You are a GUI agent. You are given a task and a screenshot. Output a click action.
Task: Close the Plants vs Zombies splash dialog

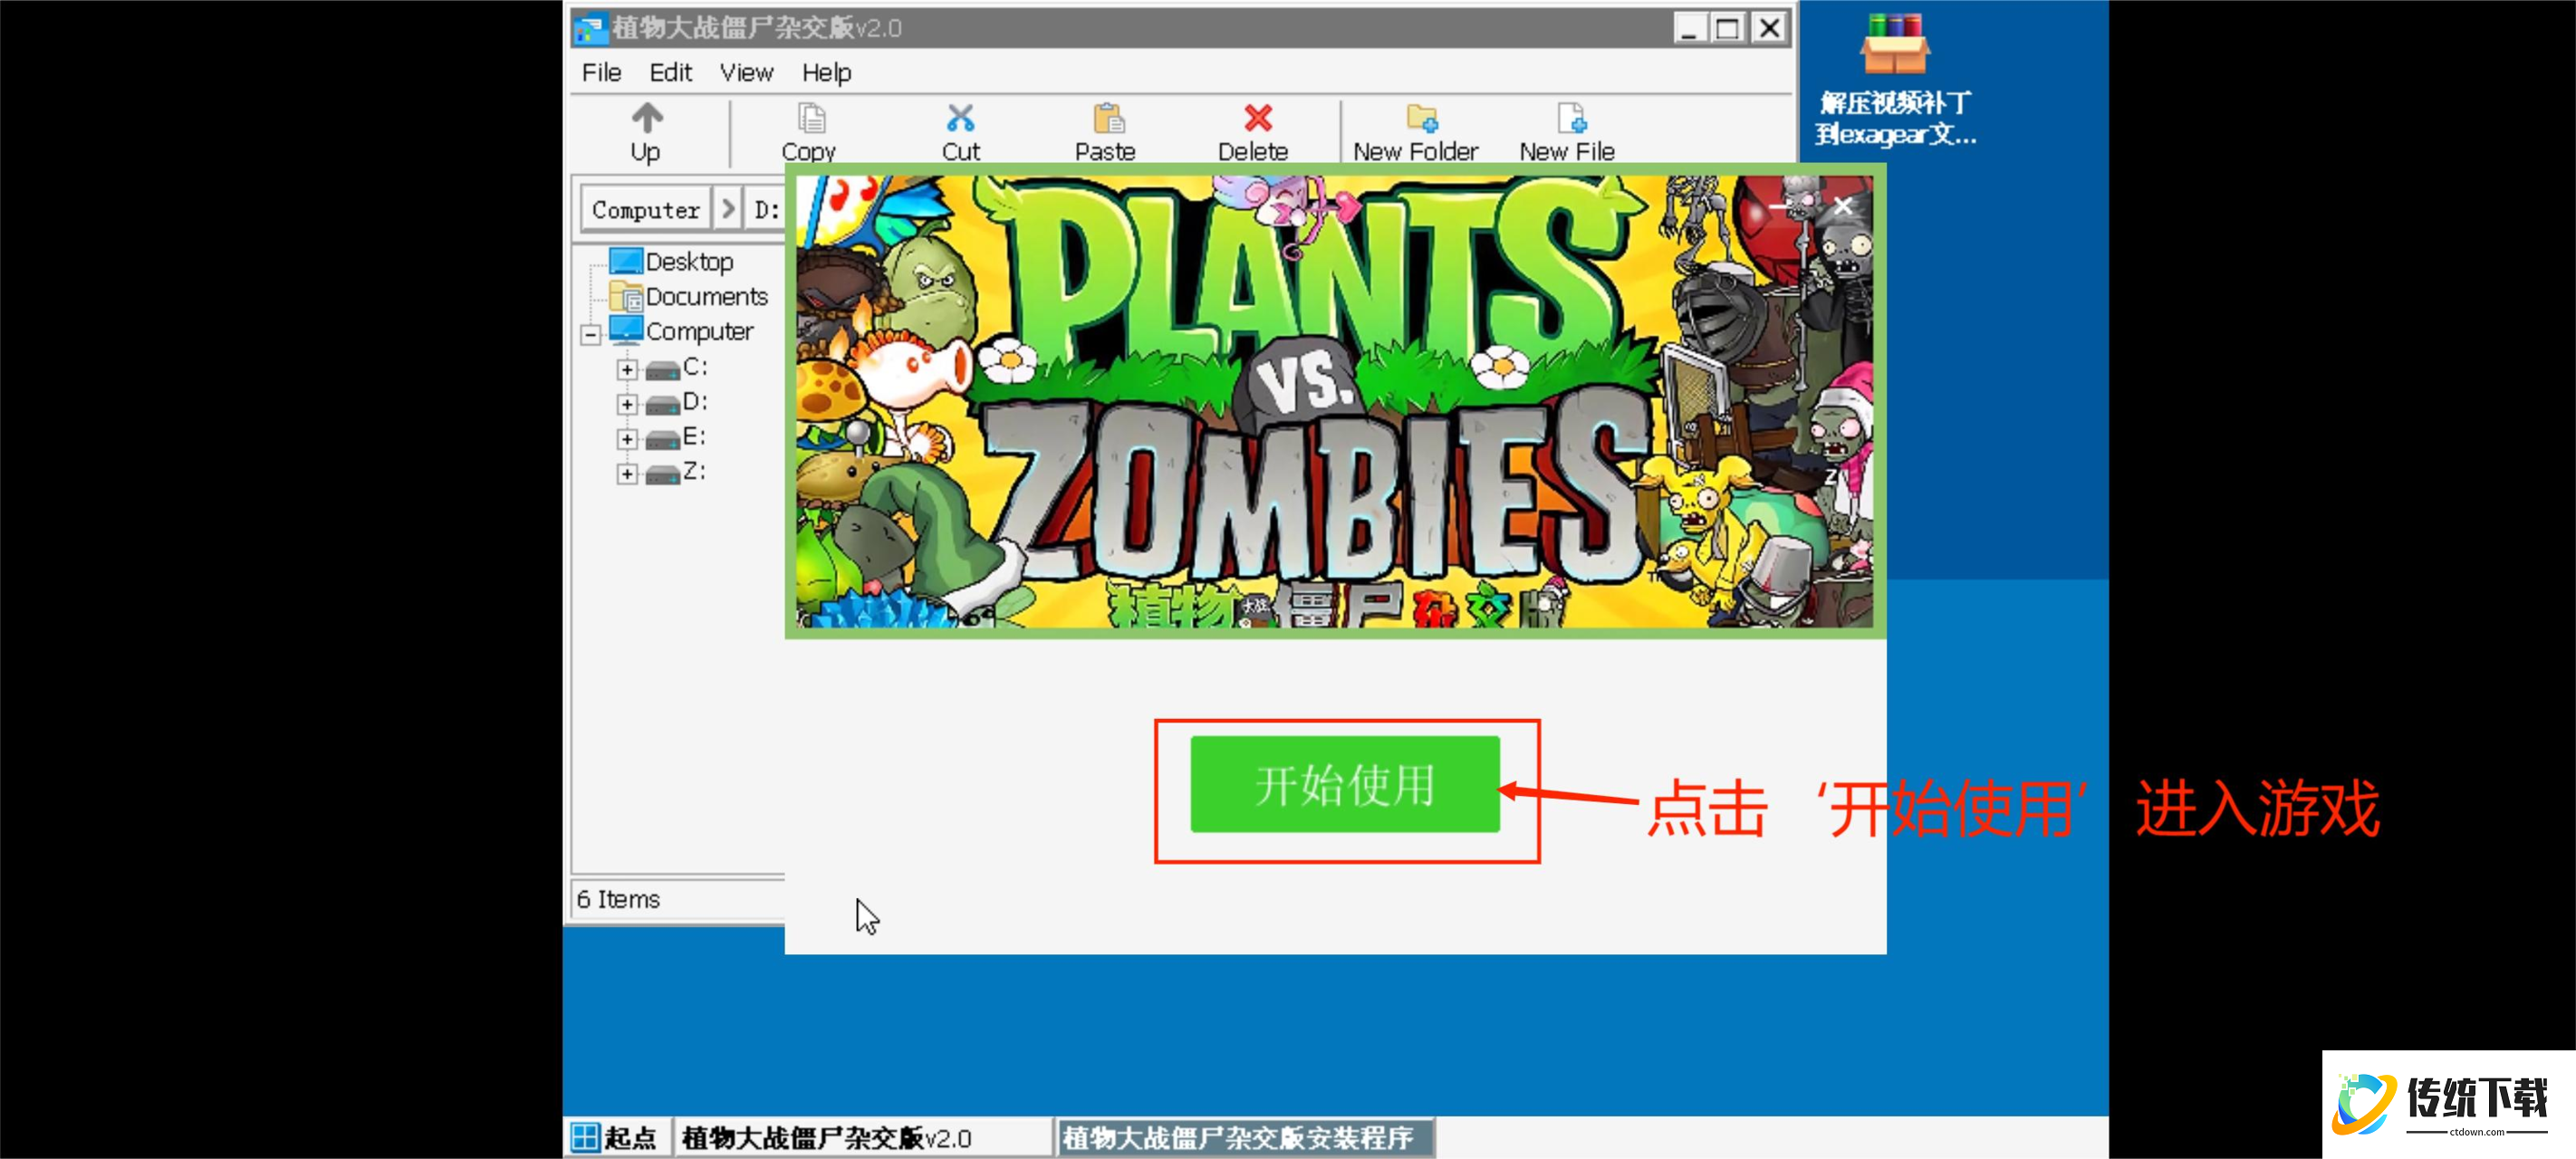pos(1842,206)
